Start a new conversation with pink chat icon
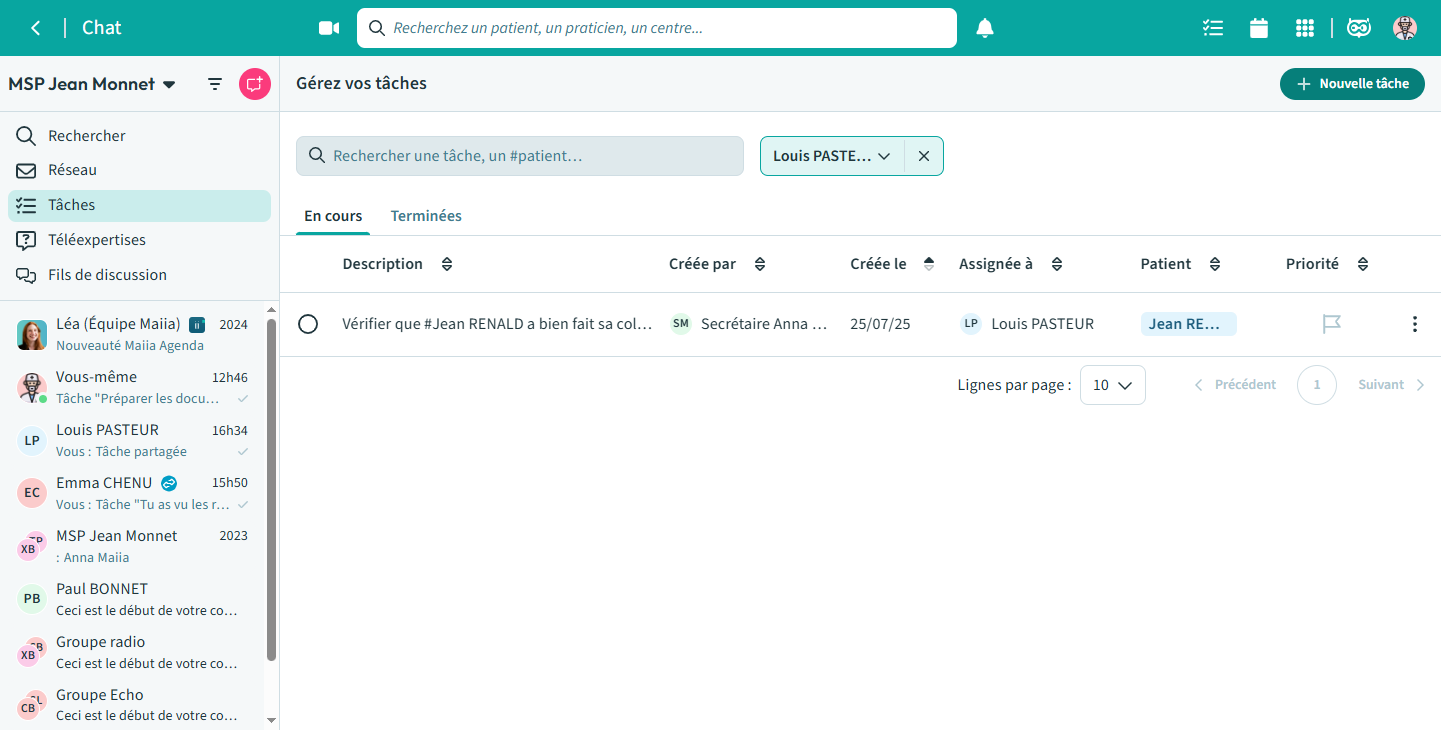The height and width of the screenshot is (730, 1441). point(255,84)
